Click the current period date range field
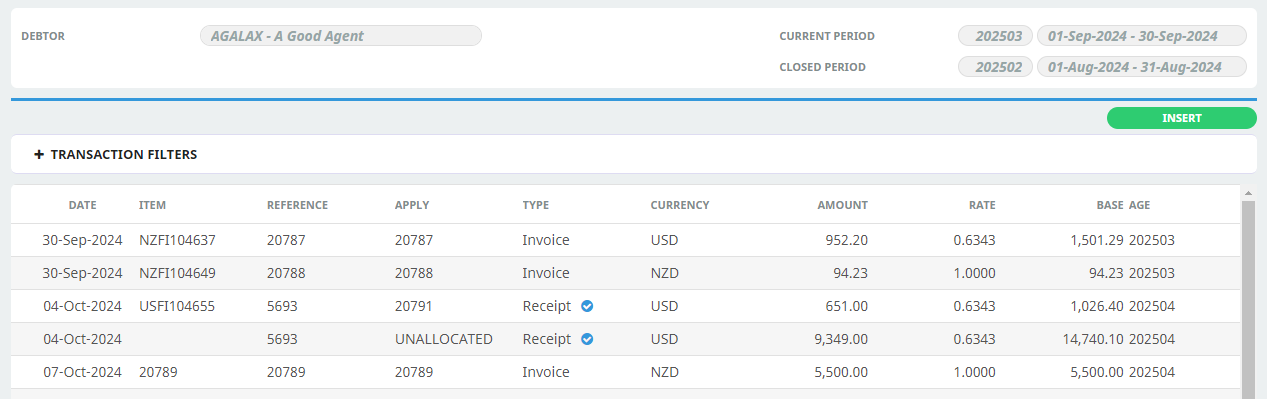Image resolution: width=1267 pixels, height=399 pixels. [x=1142, y=36]
